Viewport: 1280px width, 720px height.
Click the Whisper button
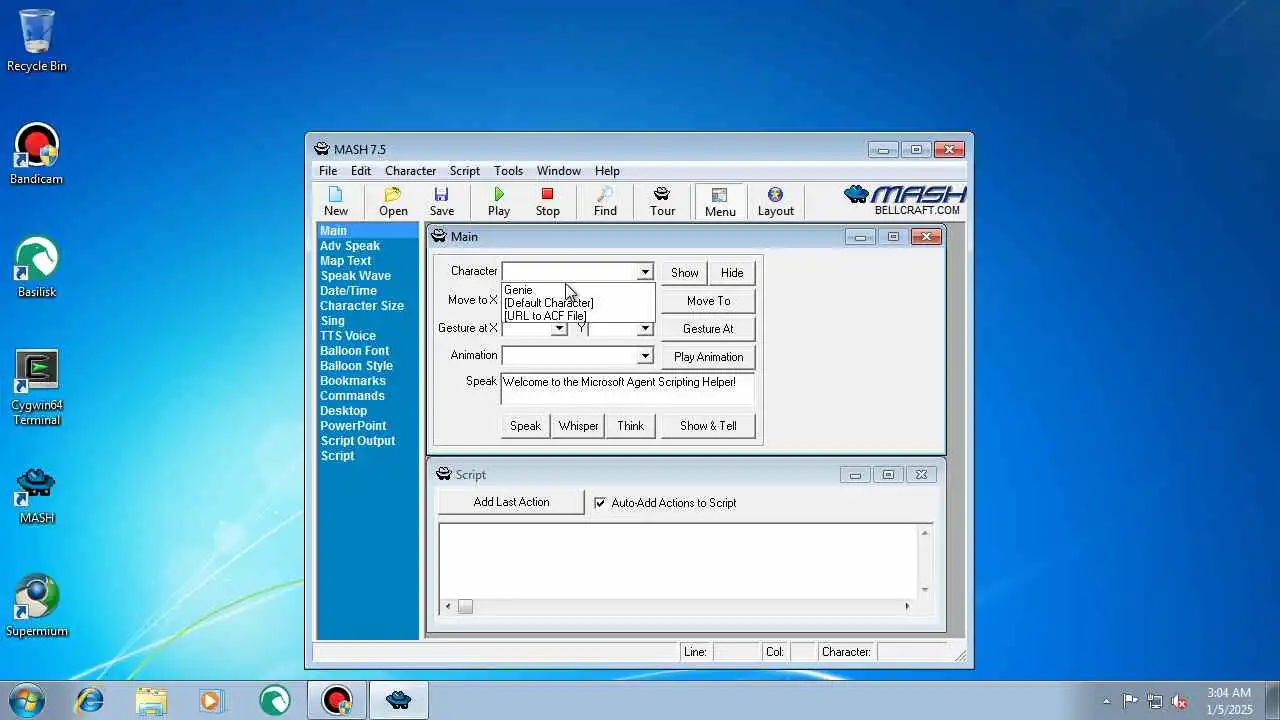click(x=578, y=426)
